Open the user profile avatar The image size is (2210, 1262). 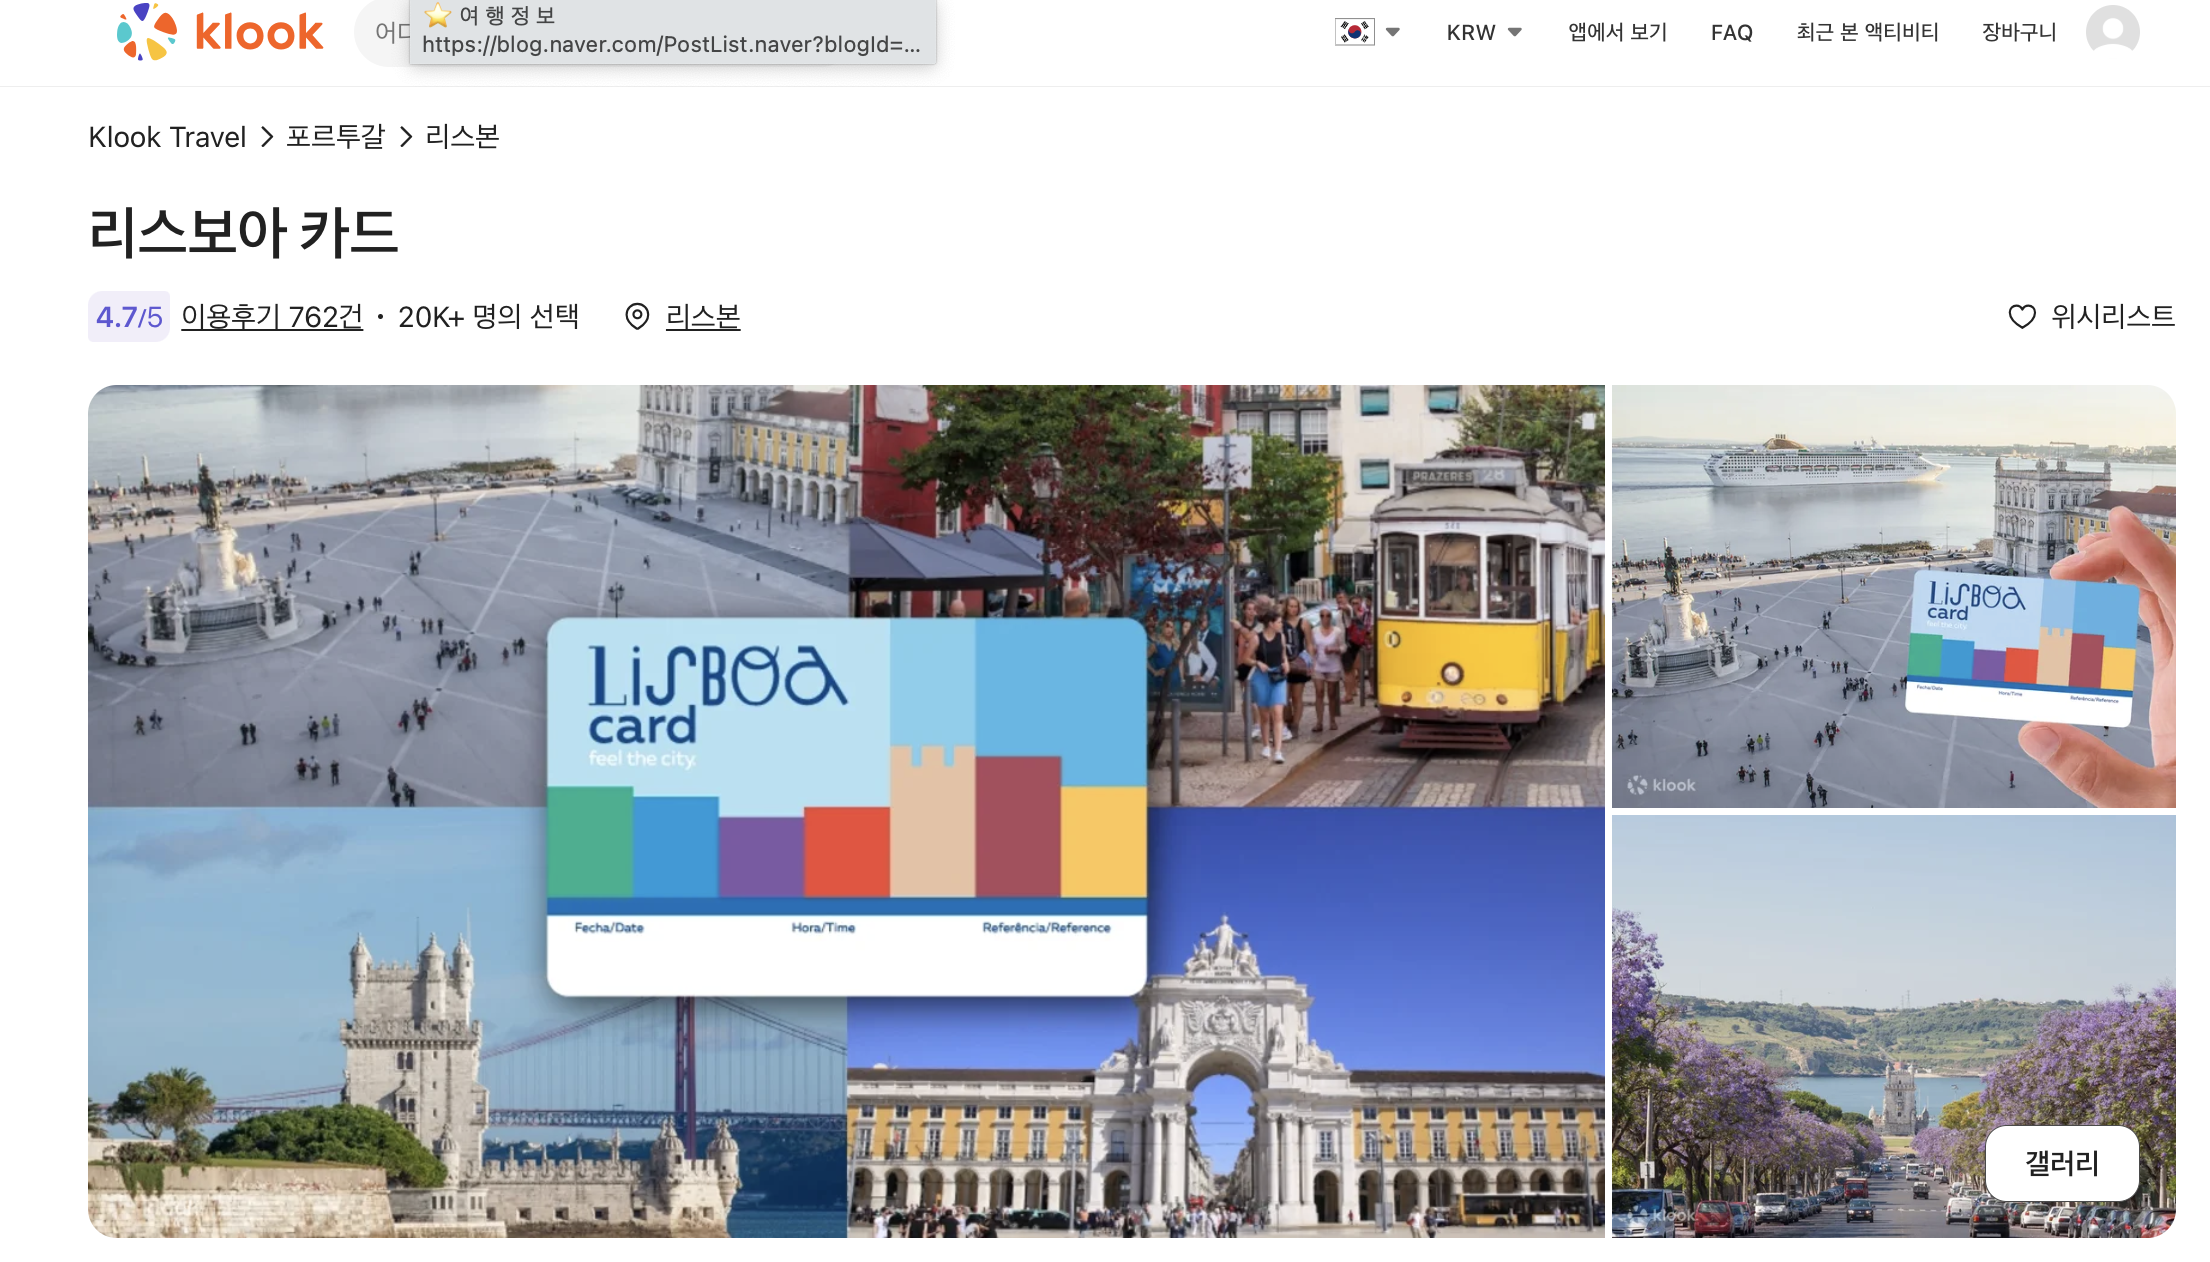click(2112, 31)
